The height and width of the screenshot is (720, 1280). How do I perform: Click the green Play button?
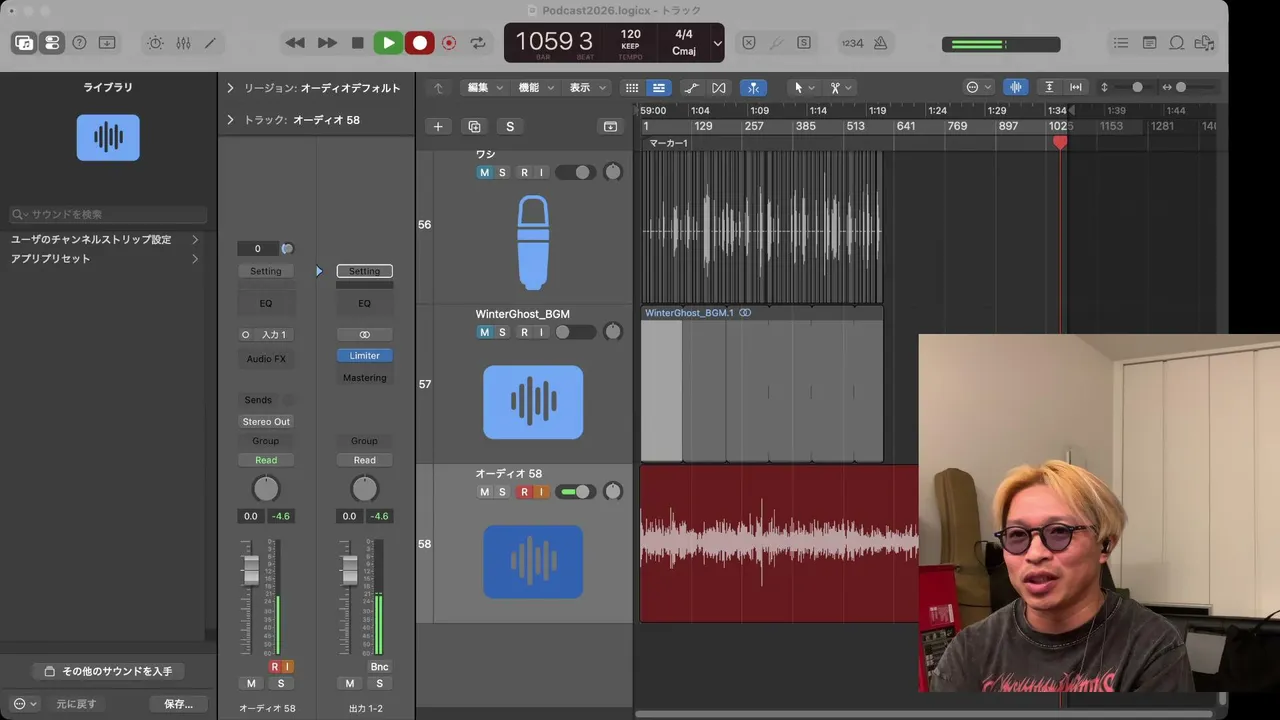pos(388,43)
